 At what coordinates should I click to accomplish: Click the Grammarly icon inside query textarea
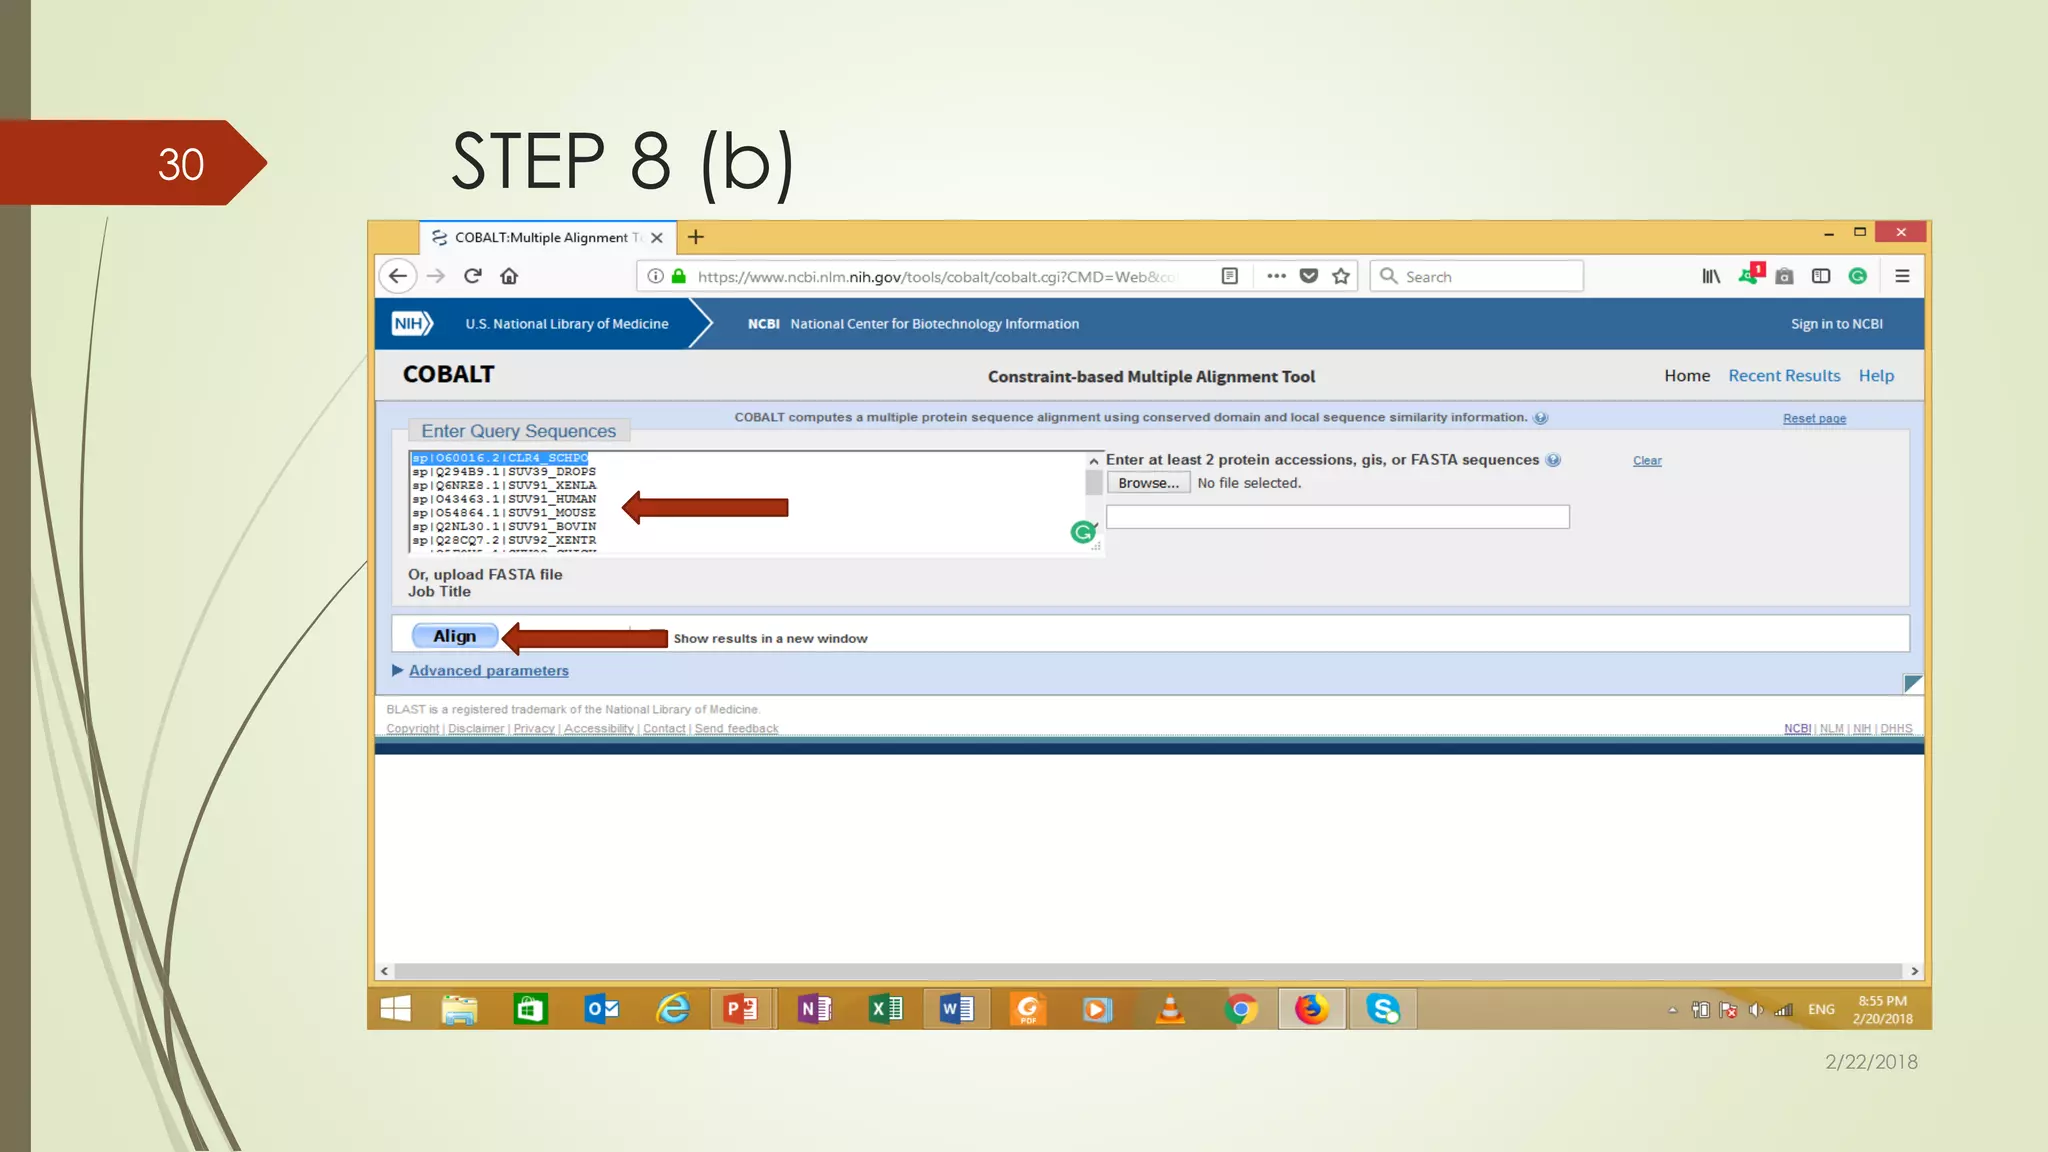pos(1083,532)
